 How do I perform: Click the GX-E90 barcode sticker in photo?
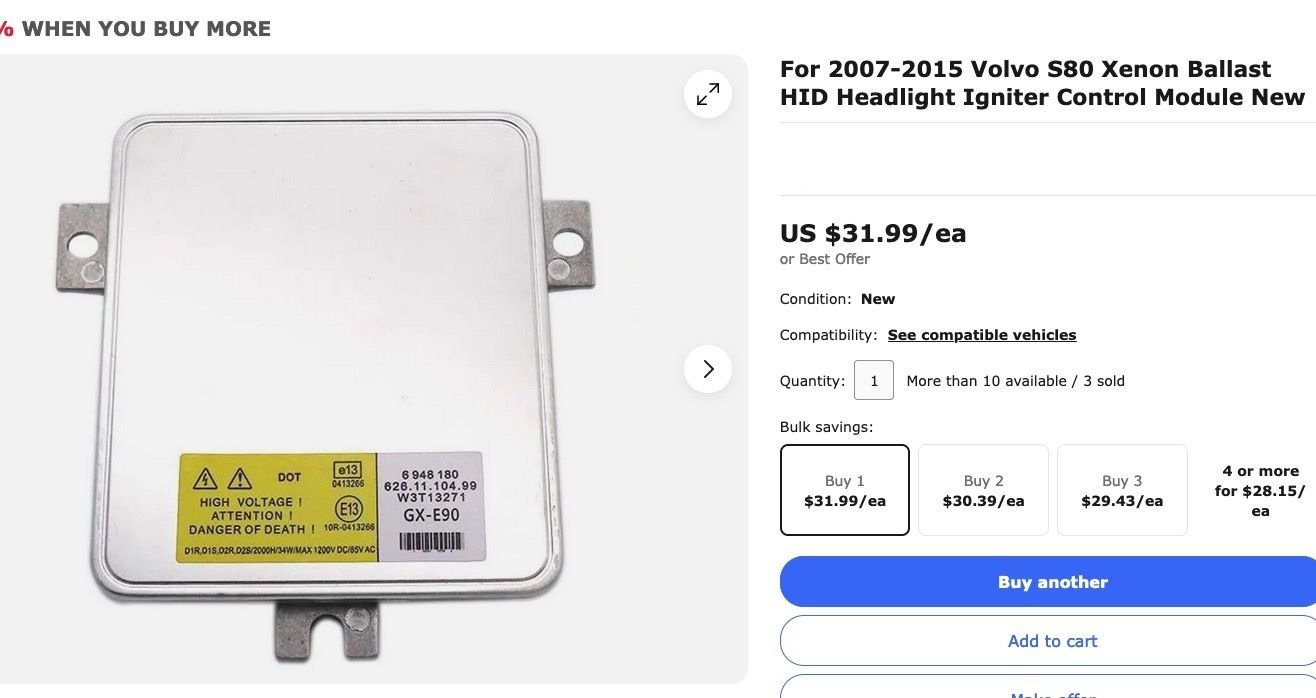click(x=431, y=507)
